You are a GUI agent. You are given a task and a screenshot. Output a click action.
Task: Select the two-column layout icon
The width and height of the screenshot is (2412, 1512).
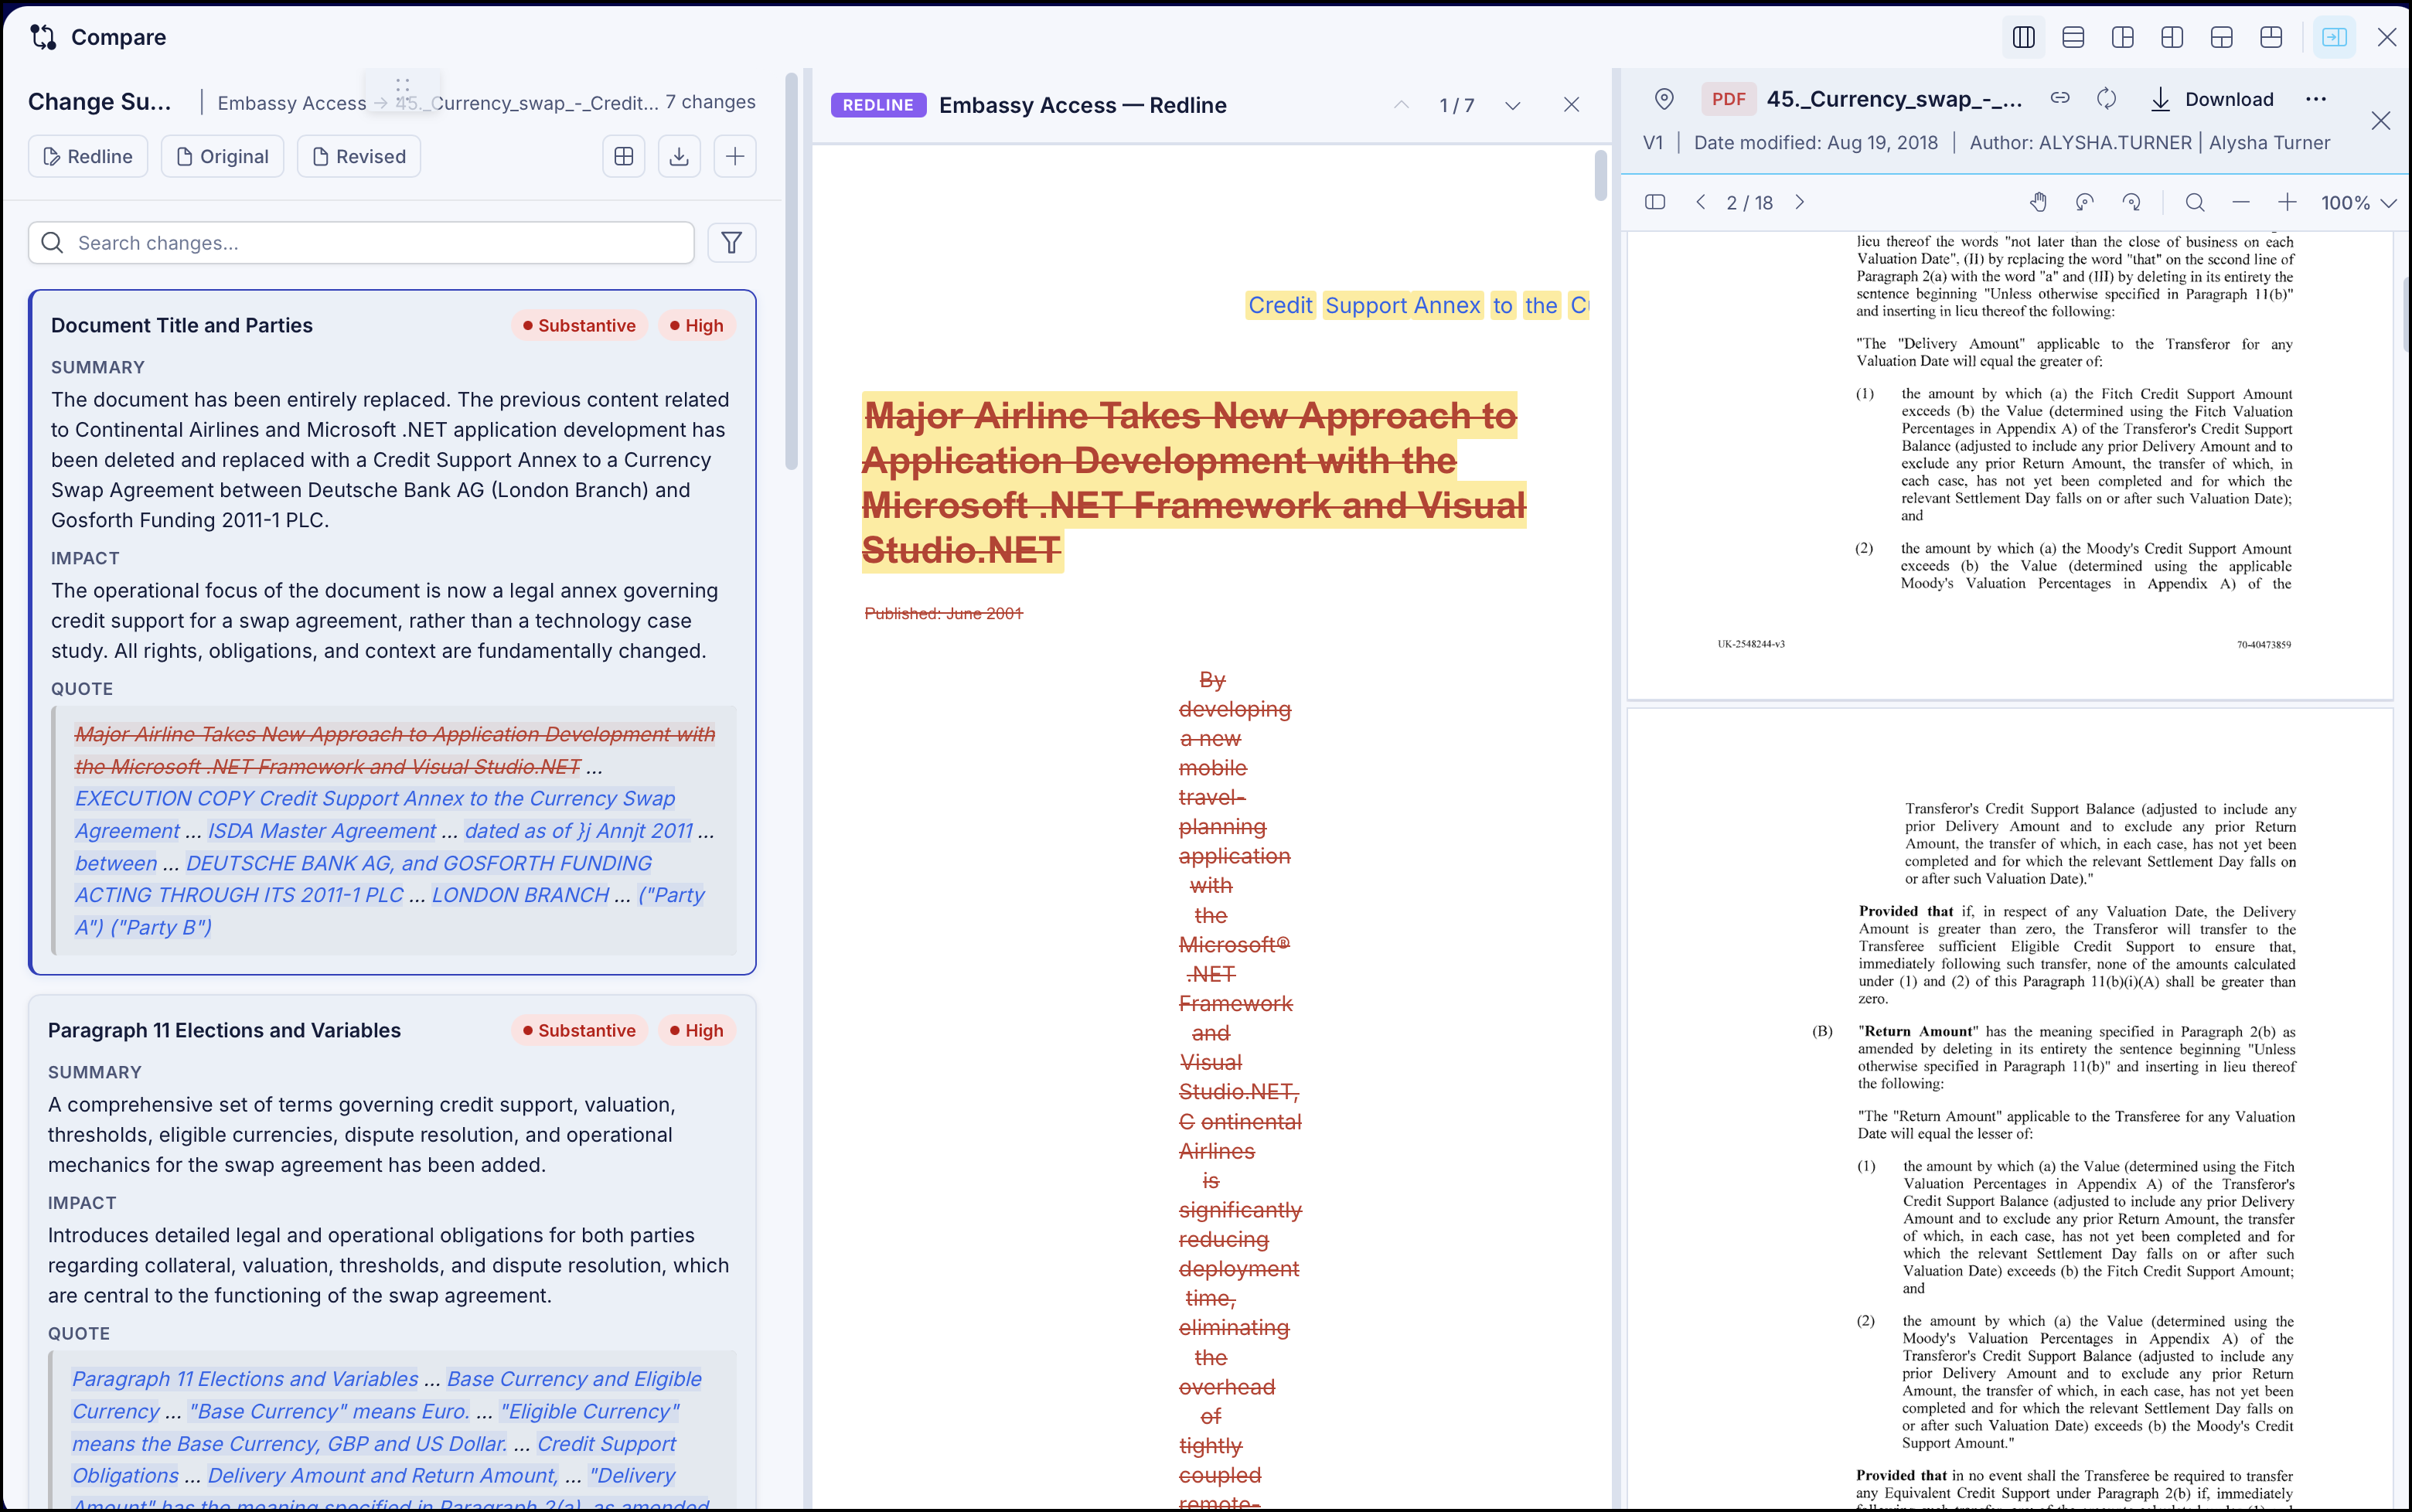coord(2023,37)
